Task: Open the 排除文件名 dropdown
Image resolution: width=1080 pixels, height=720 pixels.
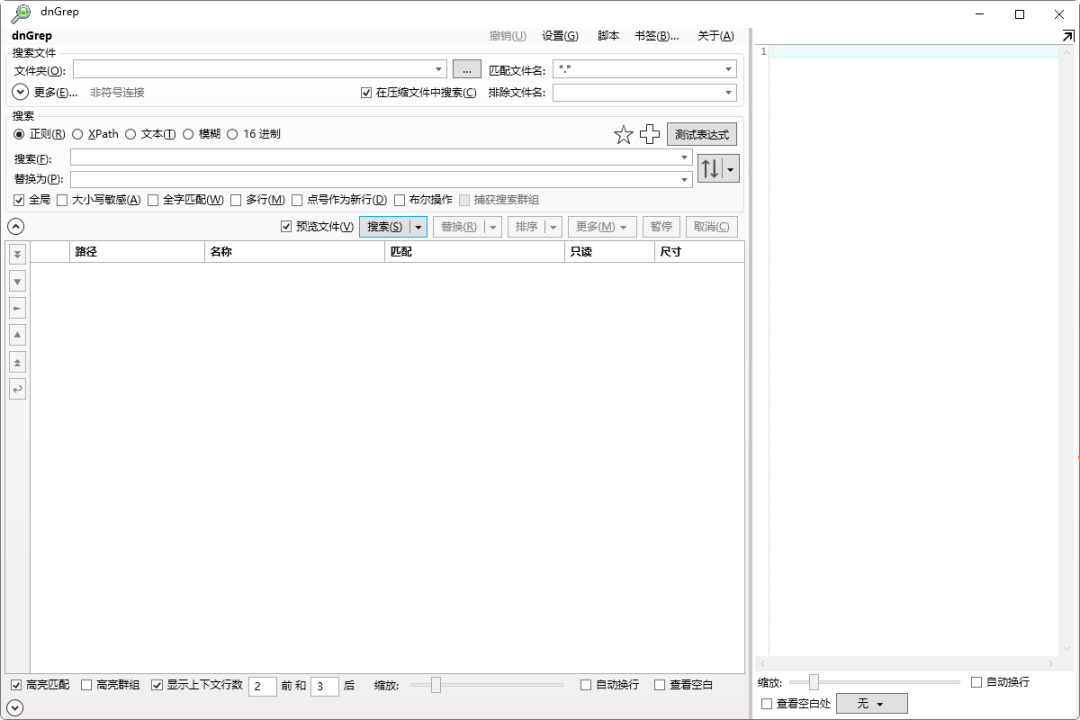Action: (728, 92)
